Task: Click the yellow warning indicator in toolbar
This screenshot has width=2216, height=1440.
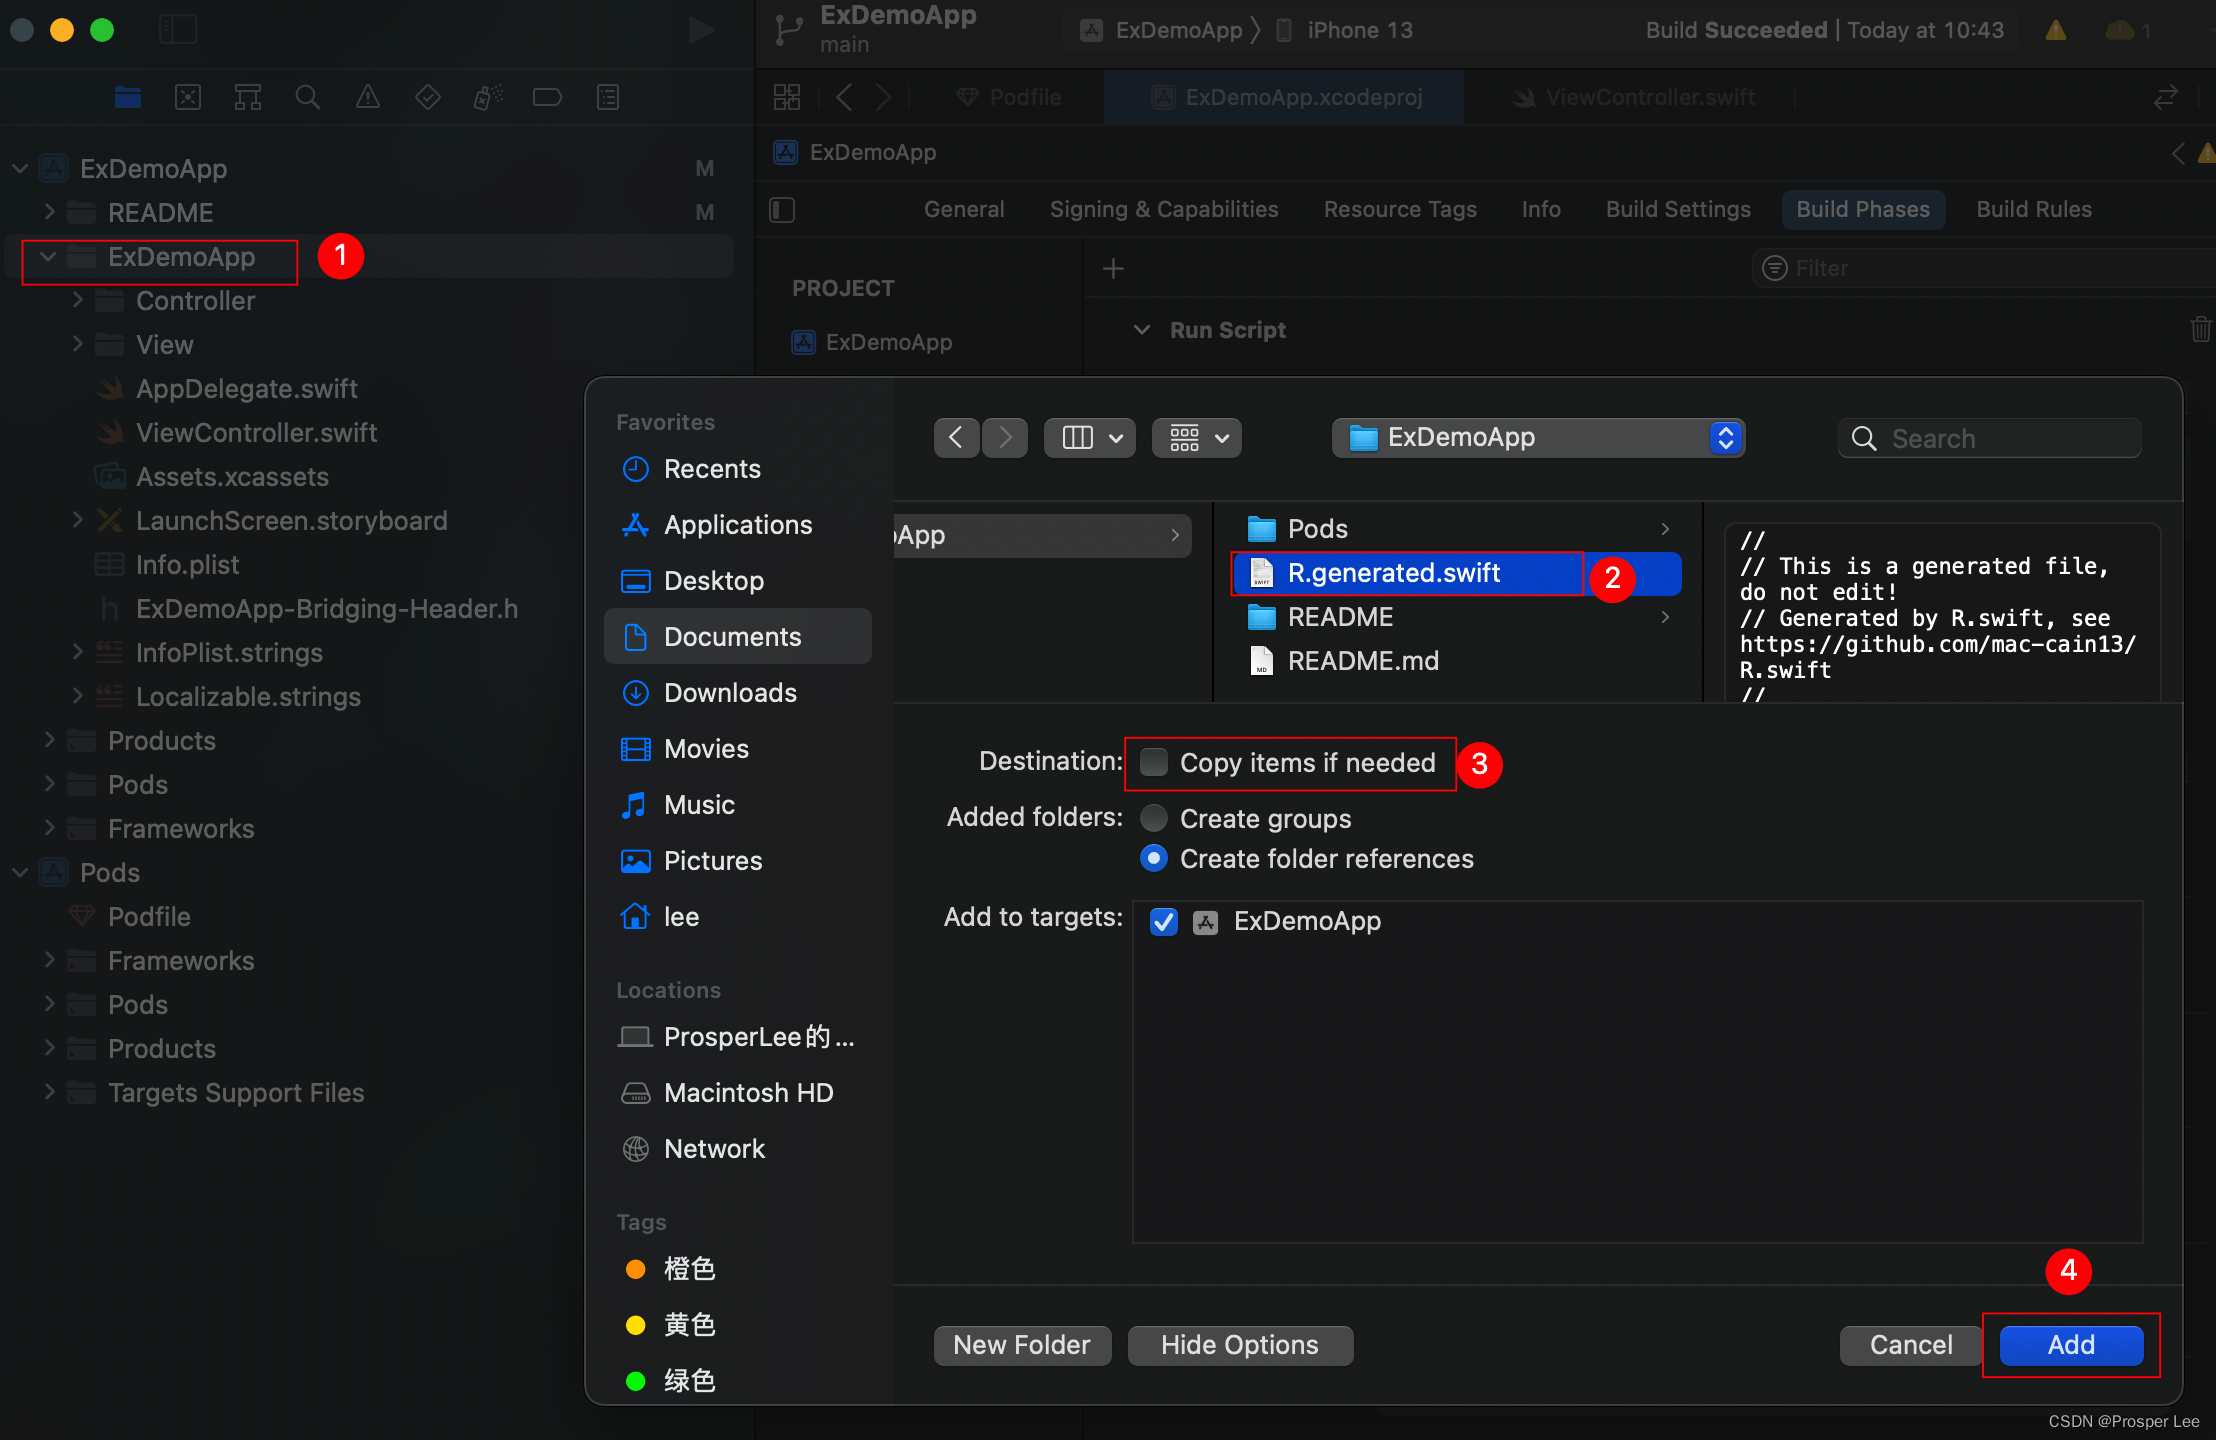Action: click(x=2056, y=30)
